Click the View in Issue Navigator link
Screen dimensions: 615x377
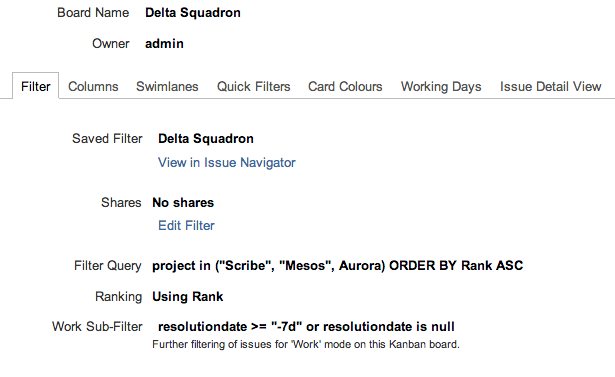pyautogui.click(x=227, y=162)
